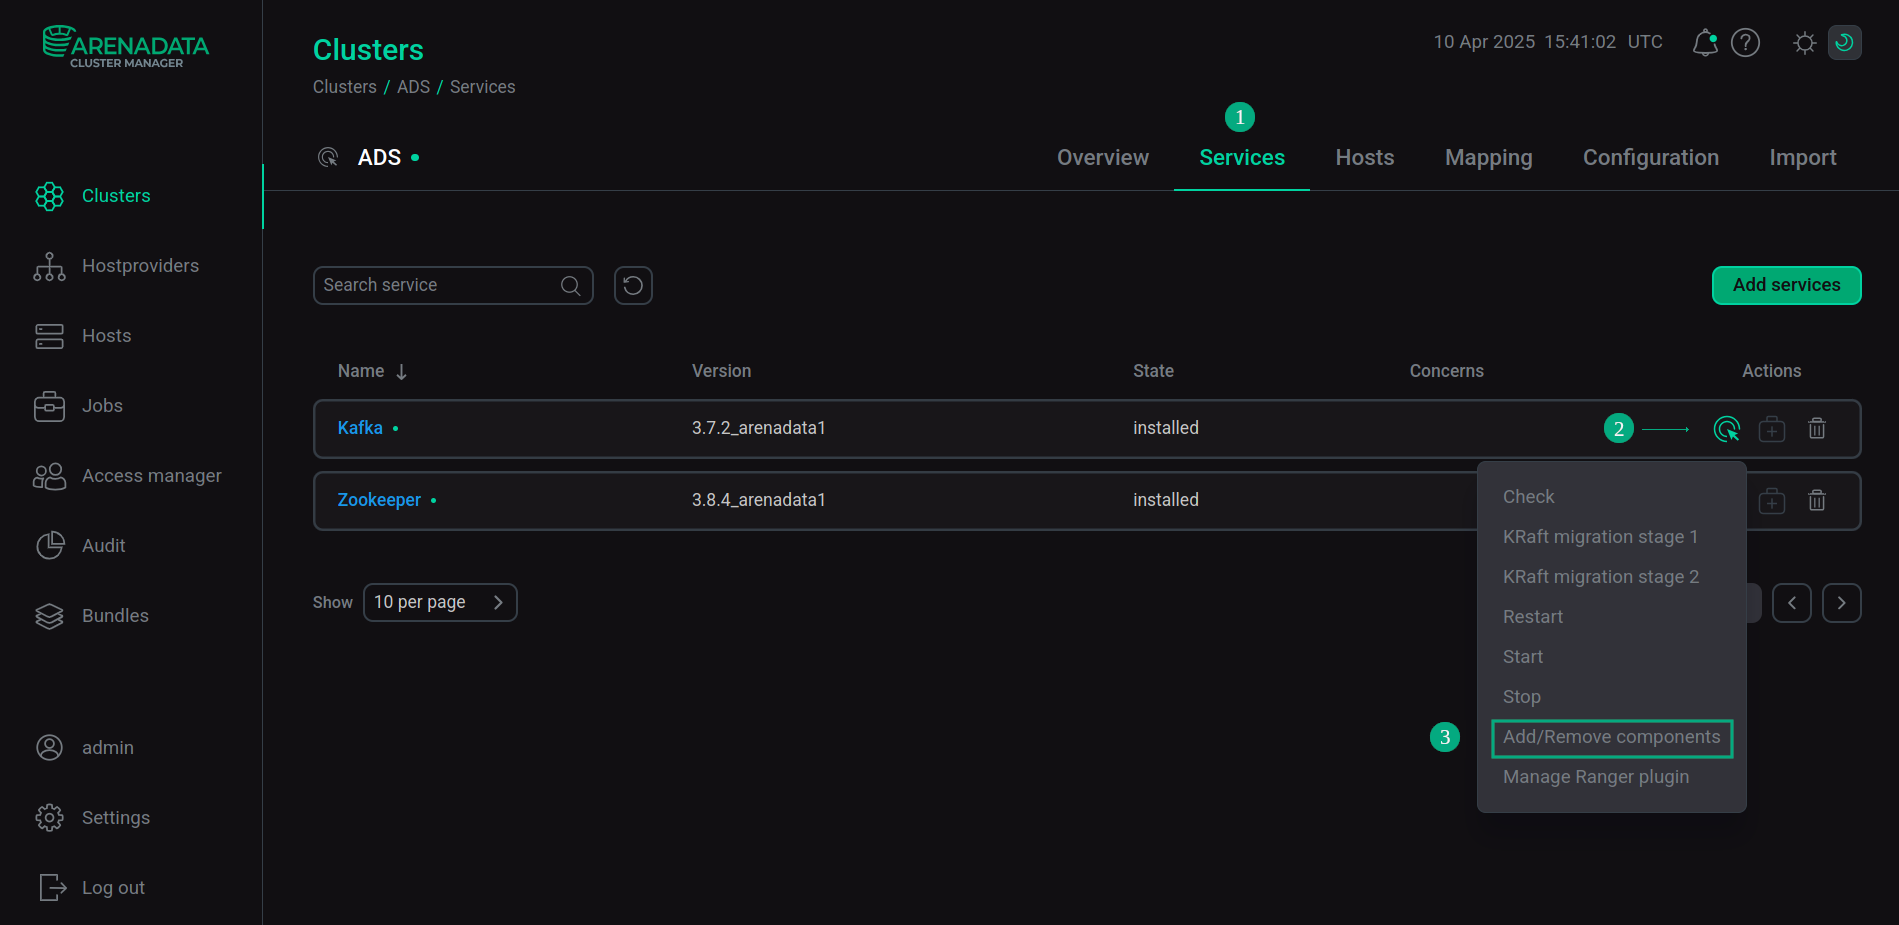The width and height of the screenshot is (1899, 925).
Task: Click the Clusters breadcrumb link
Action: click(345, 87)
